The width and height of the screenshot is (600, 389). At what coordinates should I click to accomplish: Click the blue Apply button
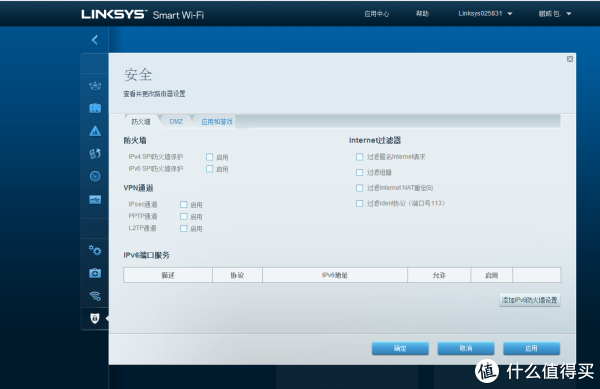(x=532, y=348)
